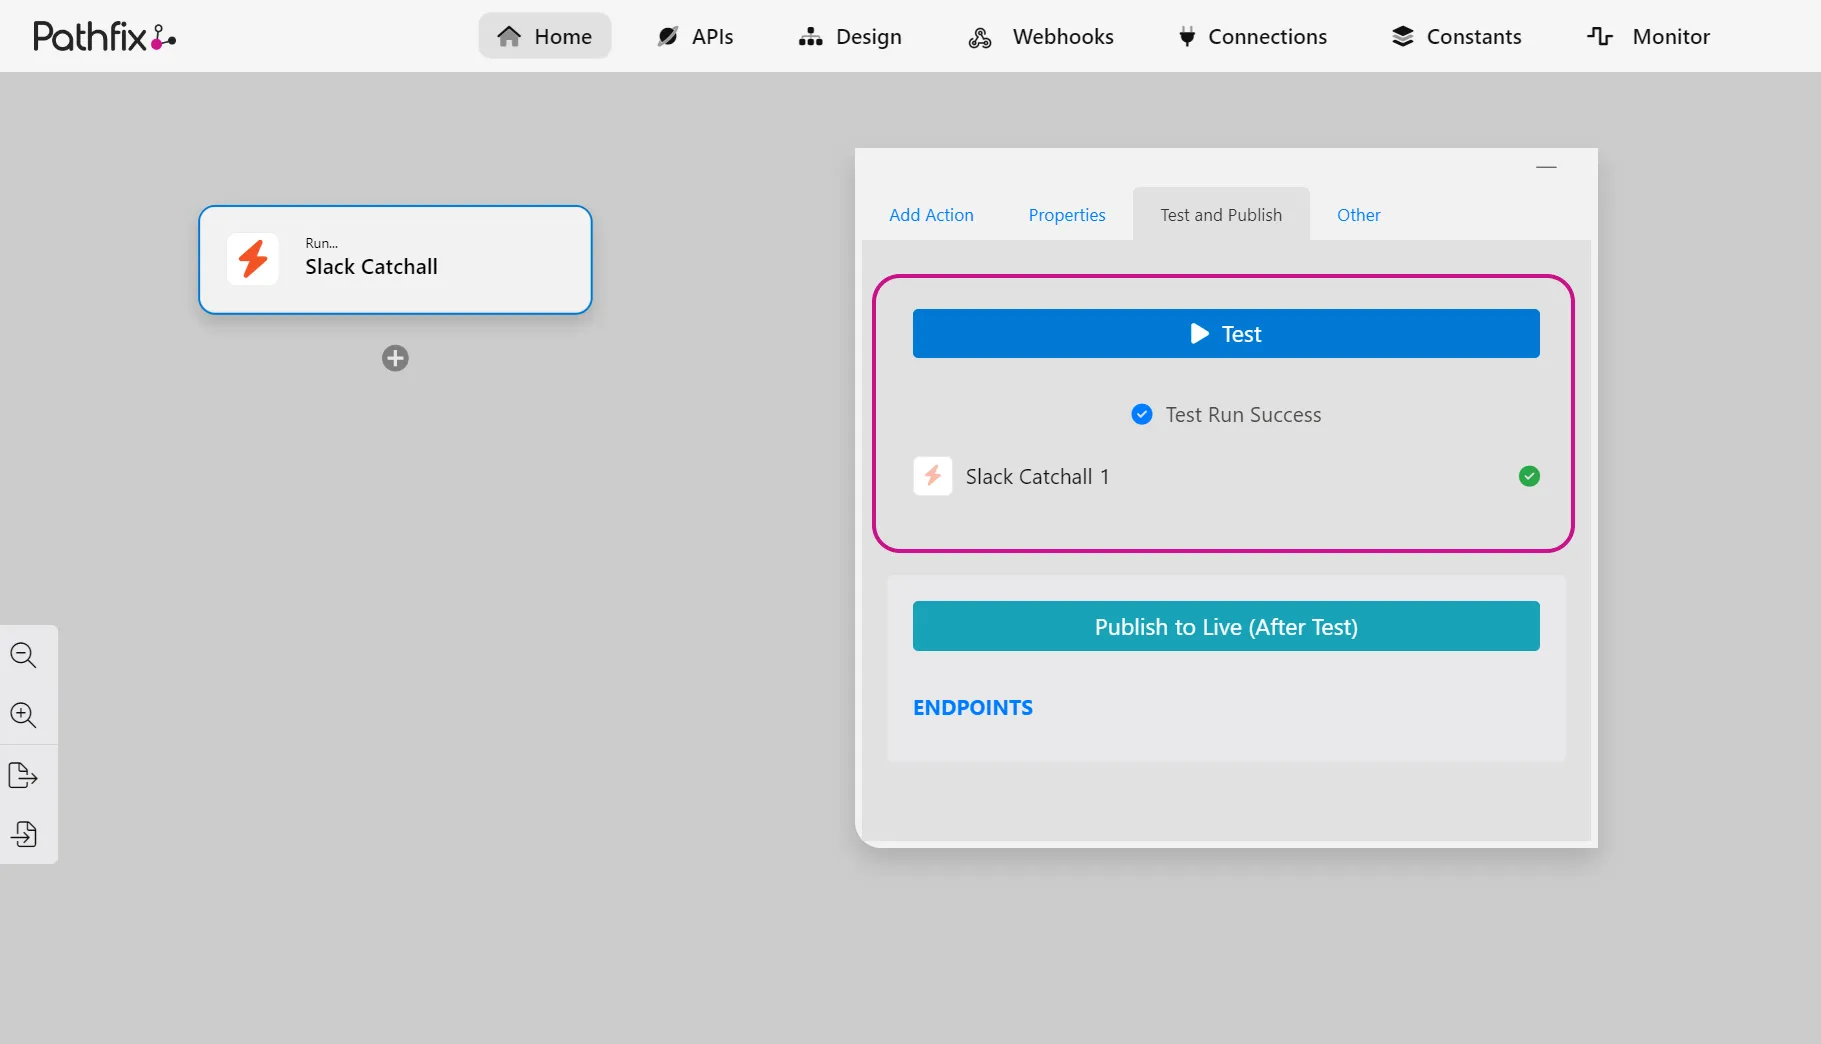The height and width of the screenshot is (1044, 1821).
Task: Click the blue Test Run Success checkmark
Action: 1141,414
